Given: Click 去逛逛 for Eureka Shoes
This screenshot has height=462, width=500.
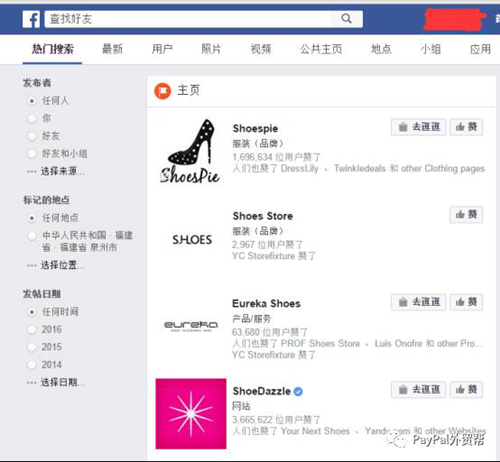Looking at the screenshot, I should coord(419,302).
